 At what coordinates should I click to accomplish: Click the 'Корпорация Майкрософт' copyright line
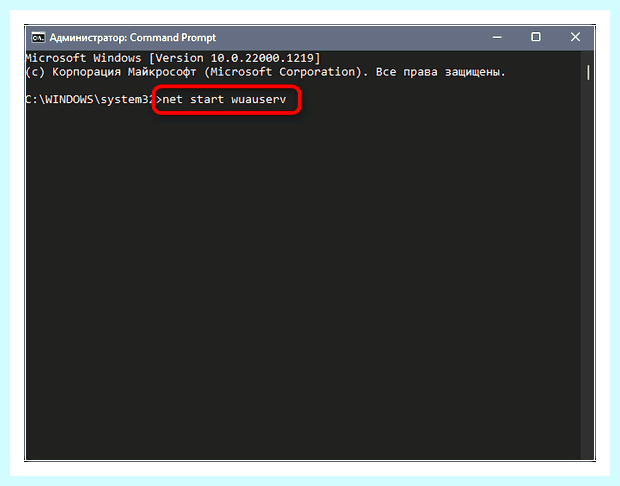(x=265, y=72)
